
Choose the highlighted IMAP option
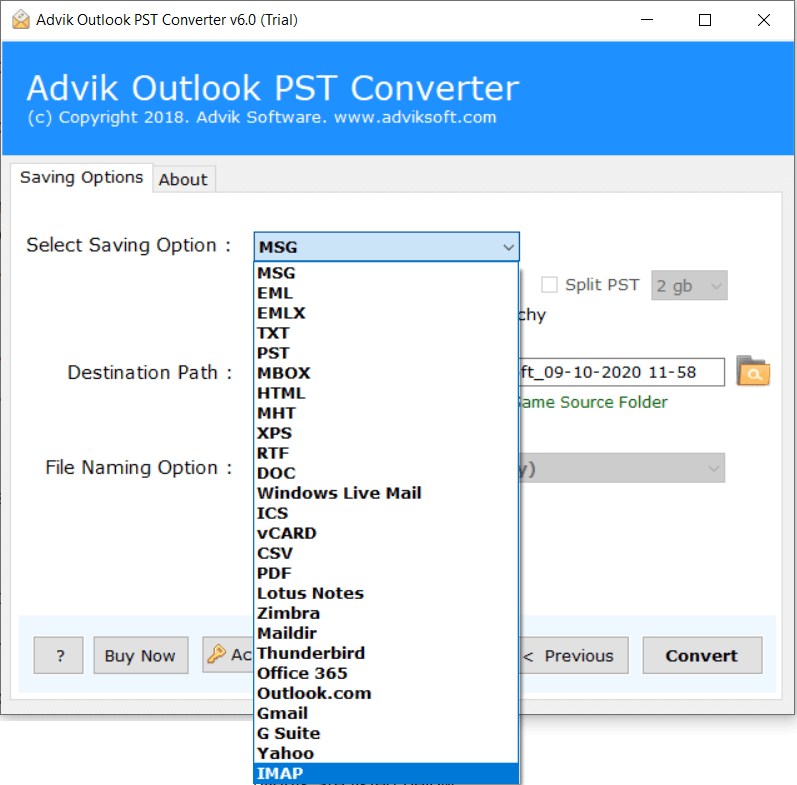[386, 773]
